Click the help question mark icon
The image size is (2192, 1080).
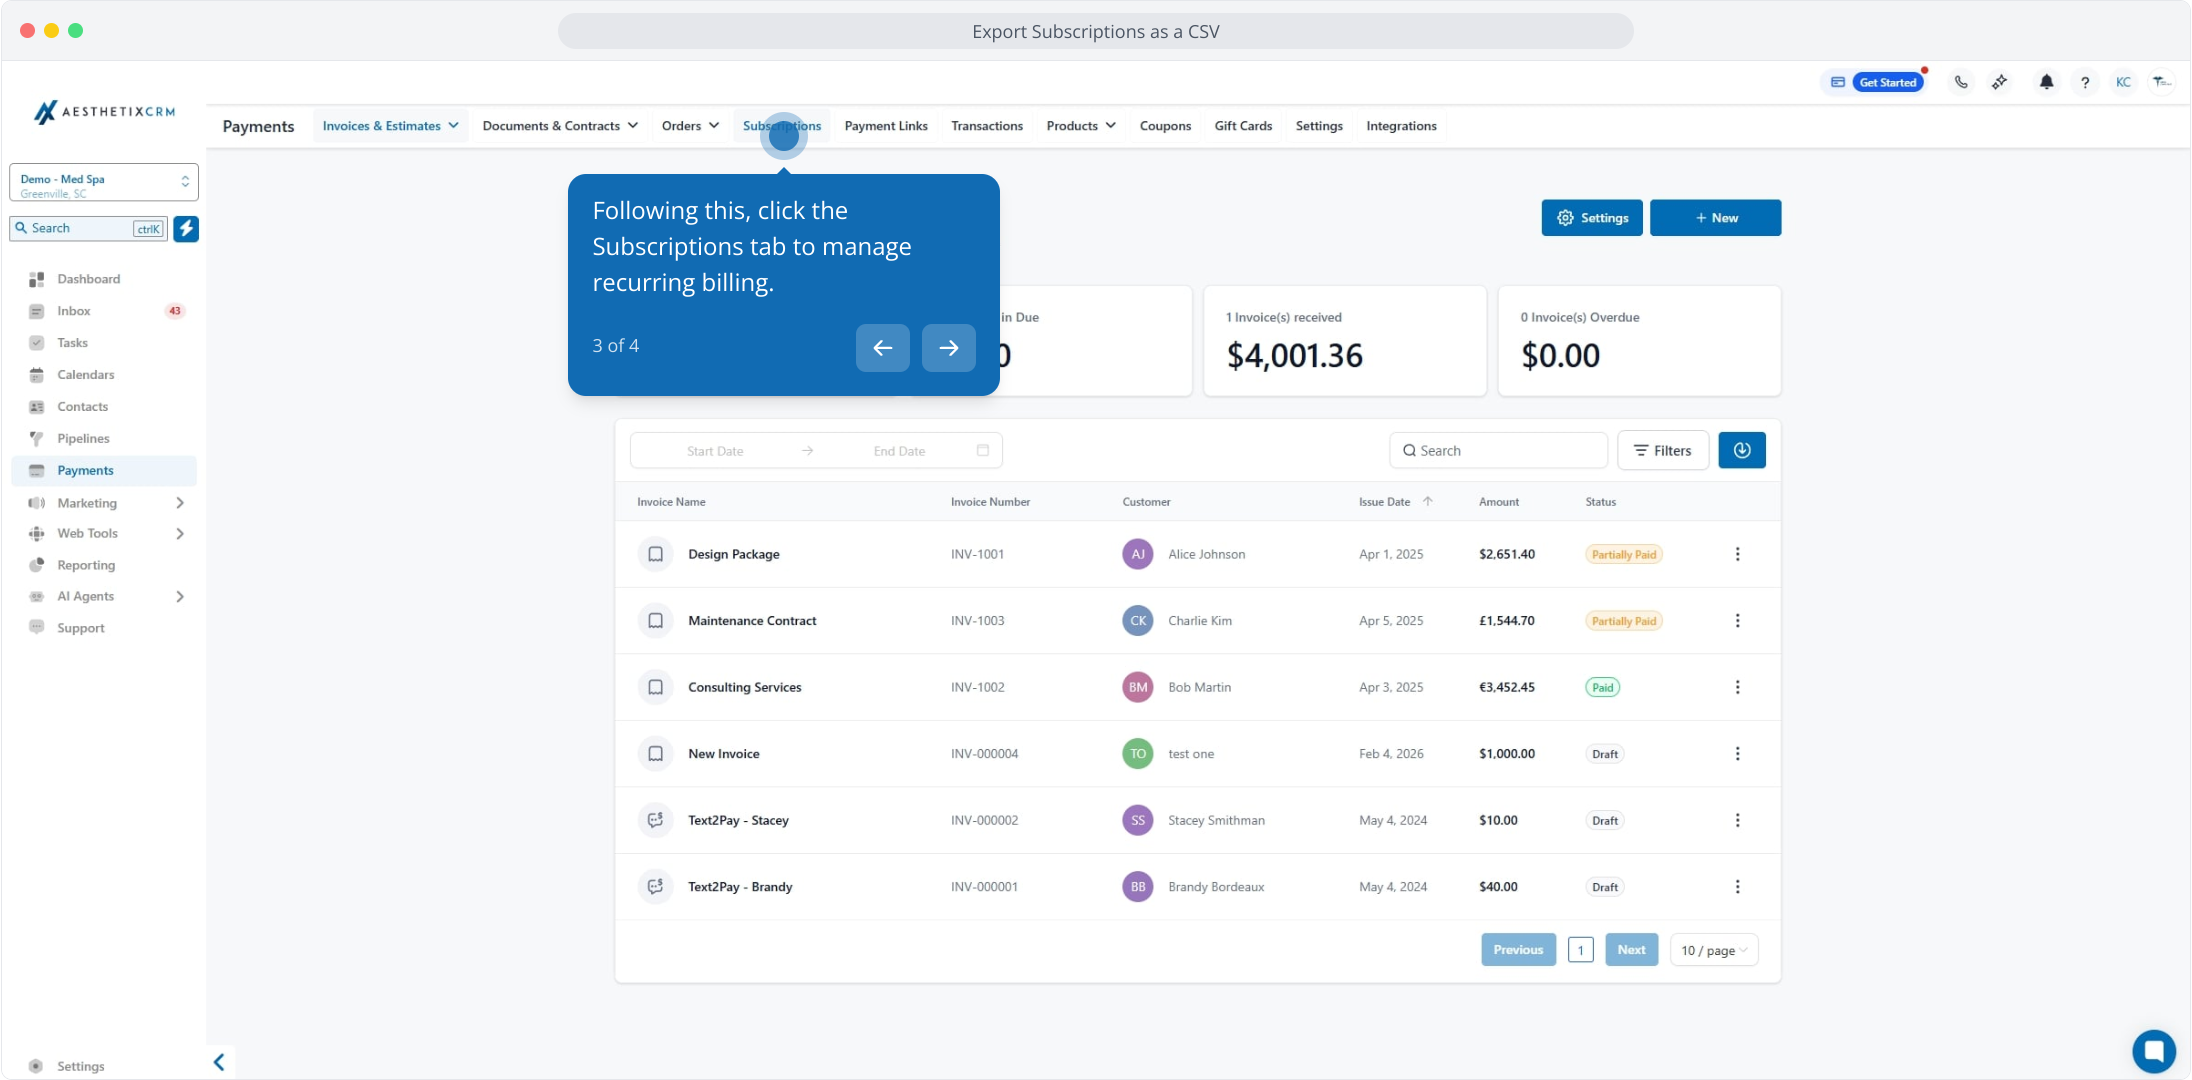[2085, 83]
